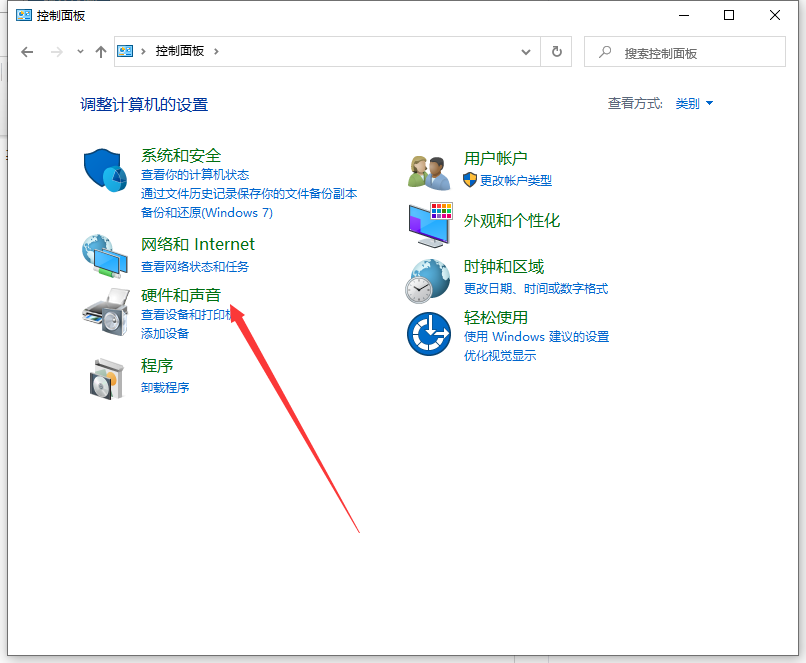Click the Network and Internet globe icon

click(x=105, y=255)
